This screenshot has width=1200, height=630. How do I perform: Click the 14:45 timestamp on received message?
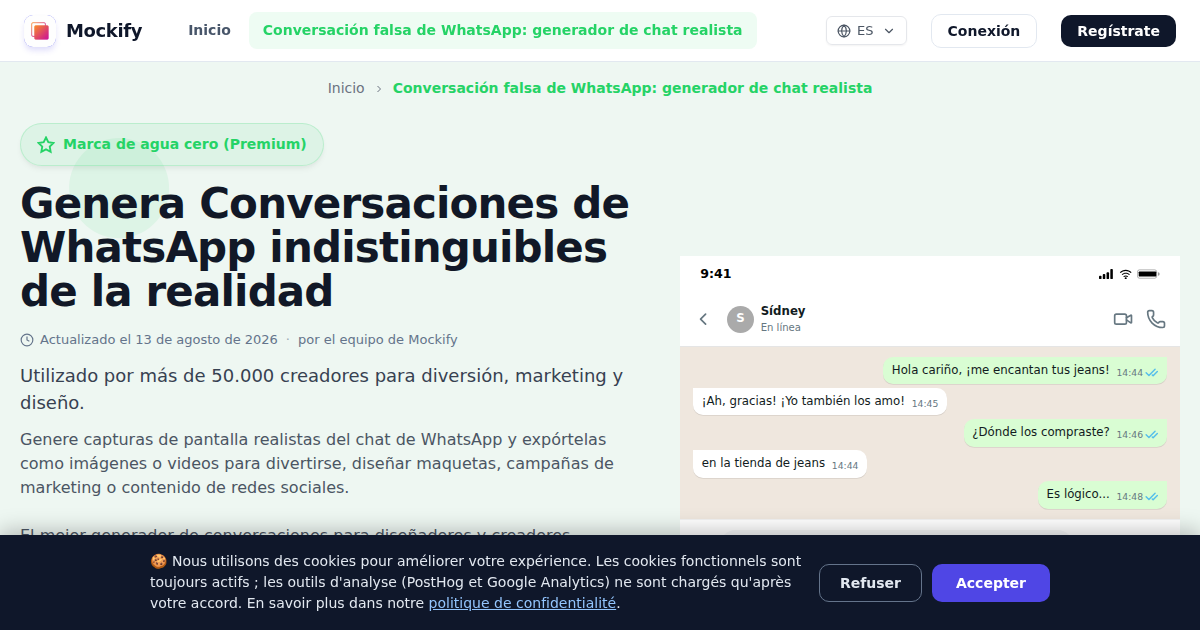tap(925, 404)
